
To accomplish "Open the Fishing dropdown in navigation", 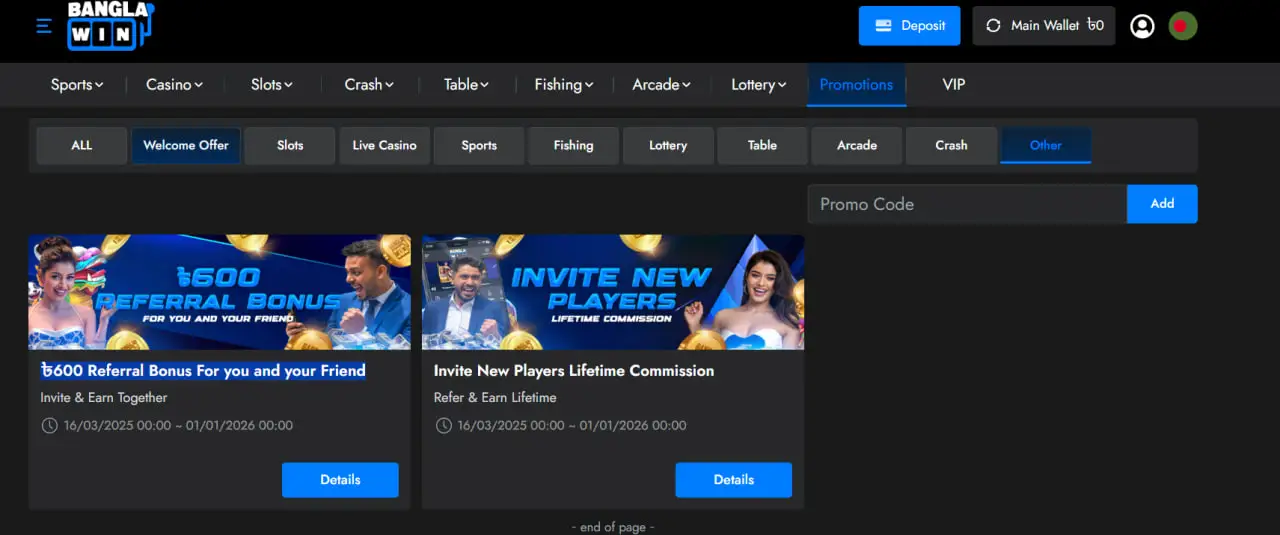I will 564,85.
